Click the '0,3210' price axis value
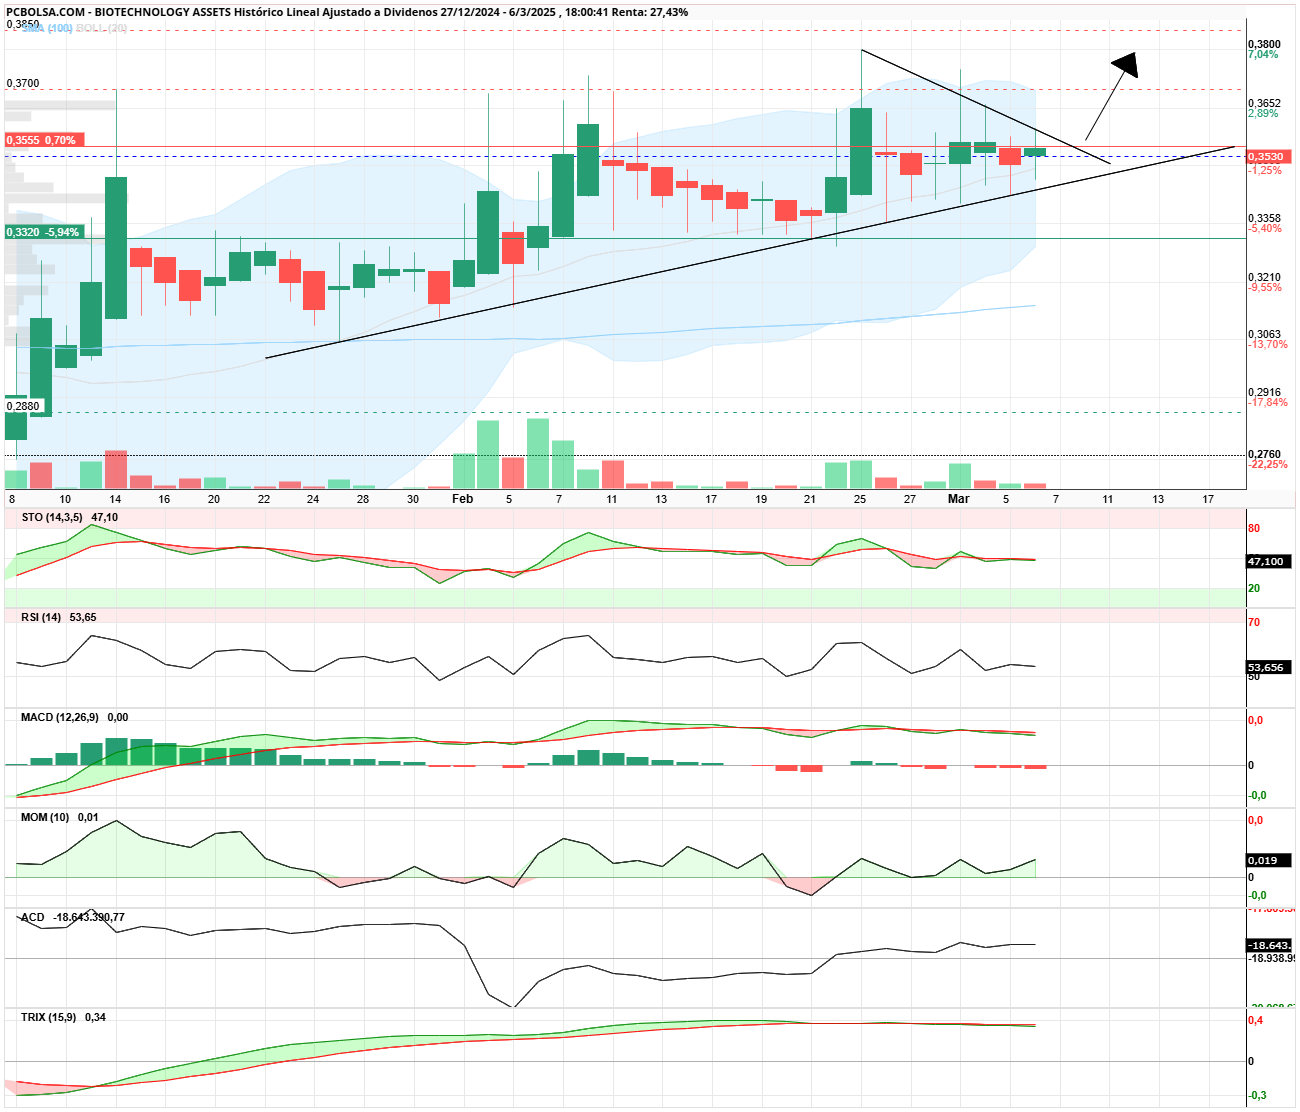The width and height of the screenshot is (1300, 1112). 1265,277
